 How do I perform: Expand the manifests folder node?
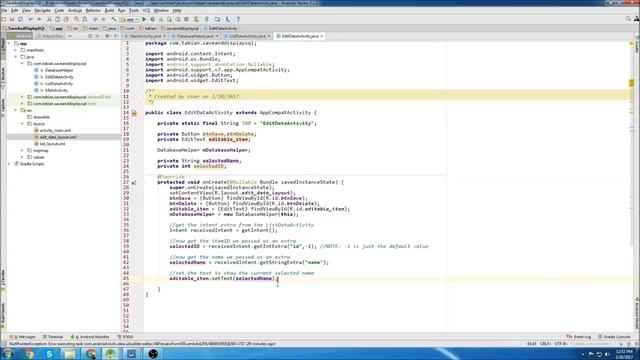[16, 50]
